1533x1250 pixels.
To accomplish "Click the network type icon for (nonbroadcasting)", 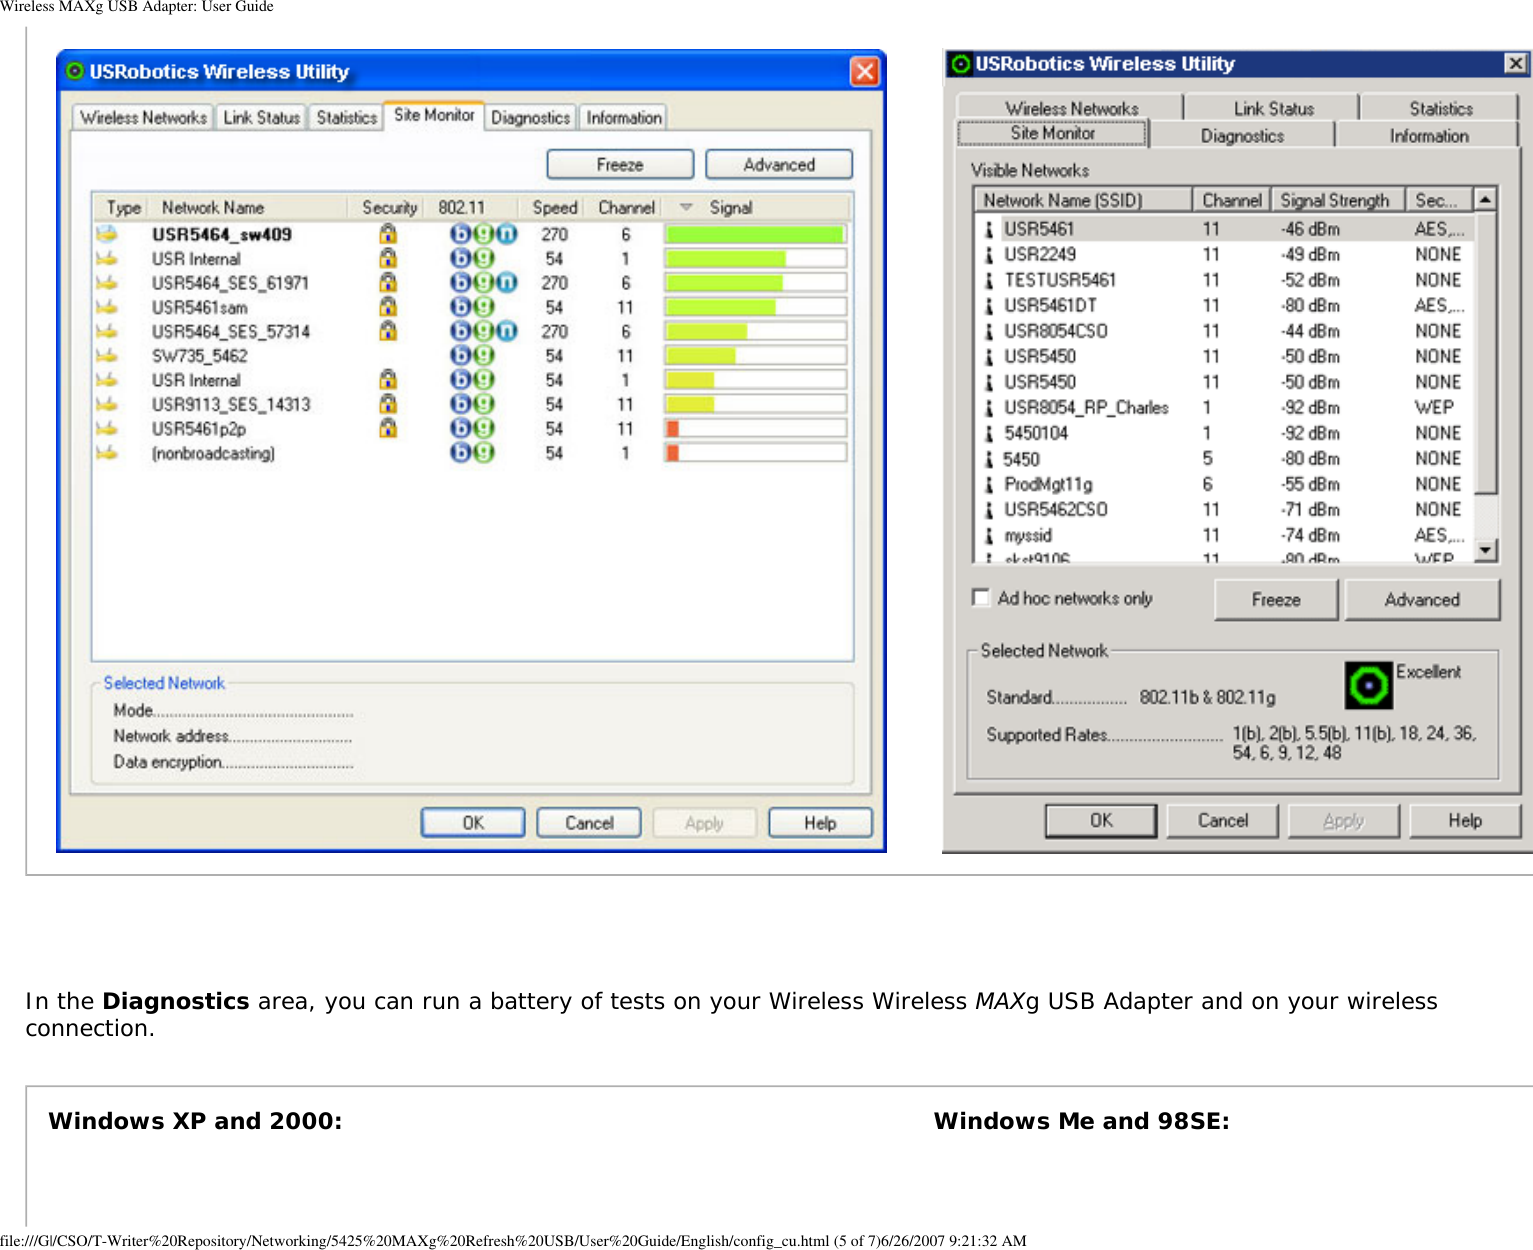I will point(107,453).
